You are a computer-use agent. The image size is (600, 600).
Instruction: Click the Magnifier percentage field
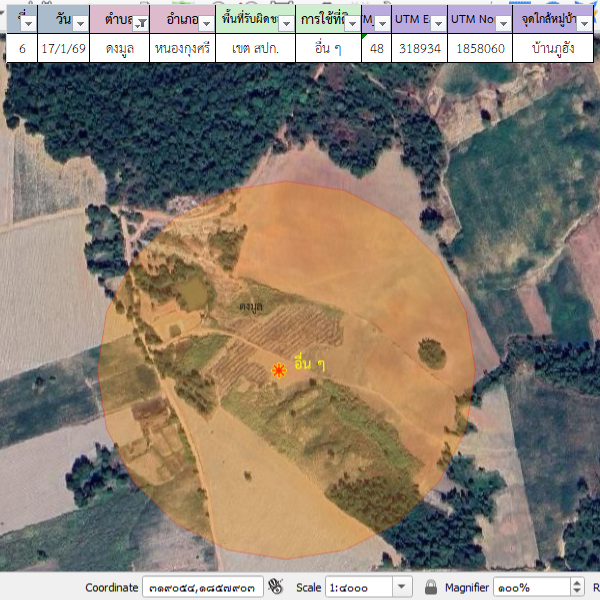(530, 587)
